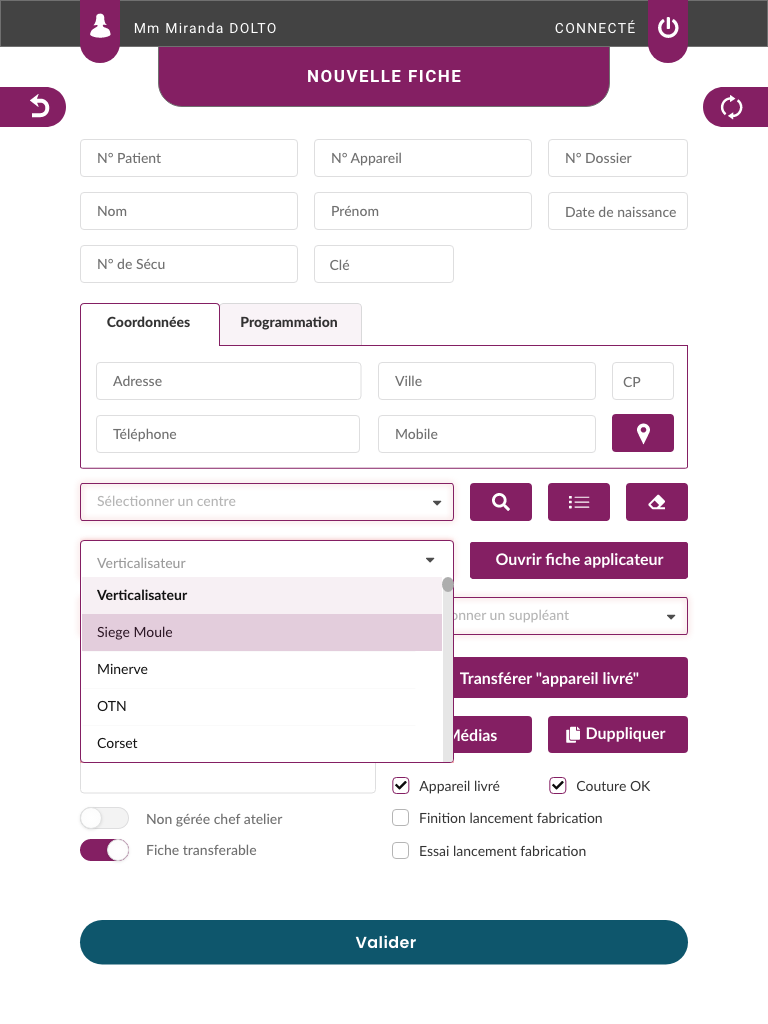Click the magnifier search button

click(501, 502)
